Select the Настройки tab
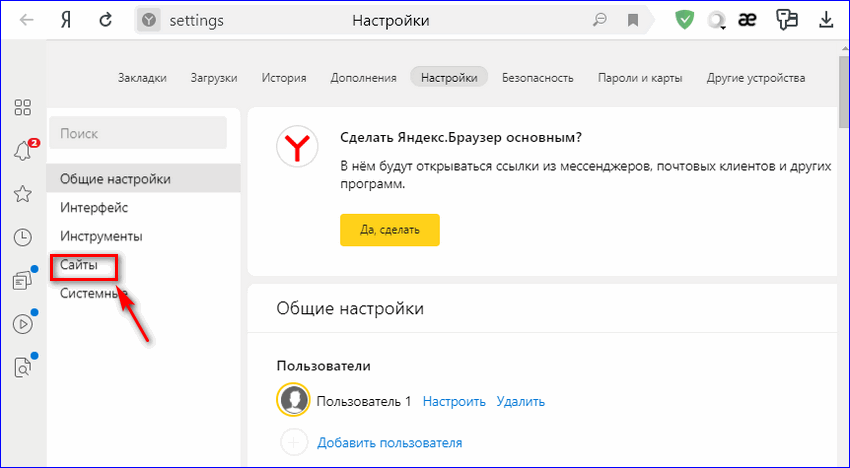The height and width of the screenshot is (468, 850). tap(449, 78)
